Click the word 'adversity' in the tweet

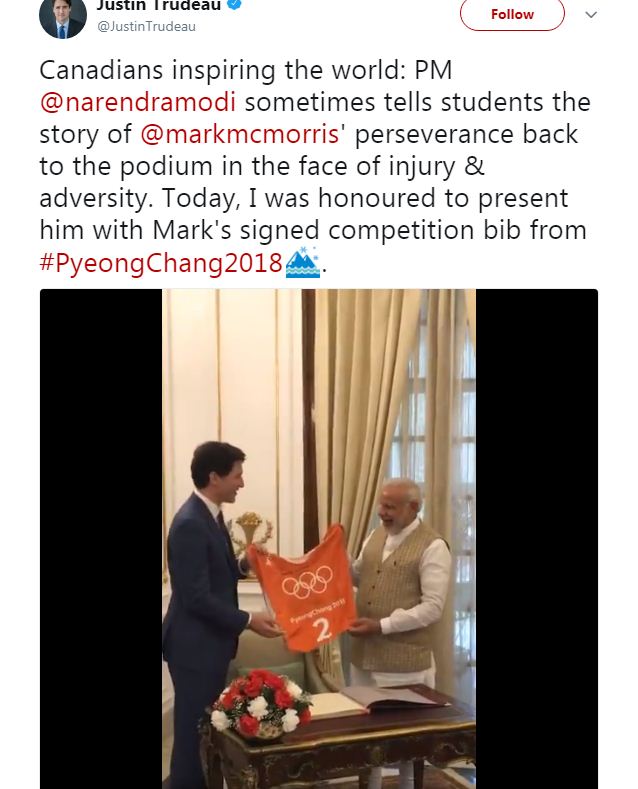[x=93, y=198]
